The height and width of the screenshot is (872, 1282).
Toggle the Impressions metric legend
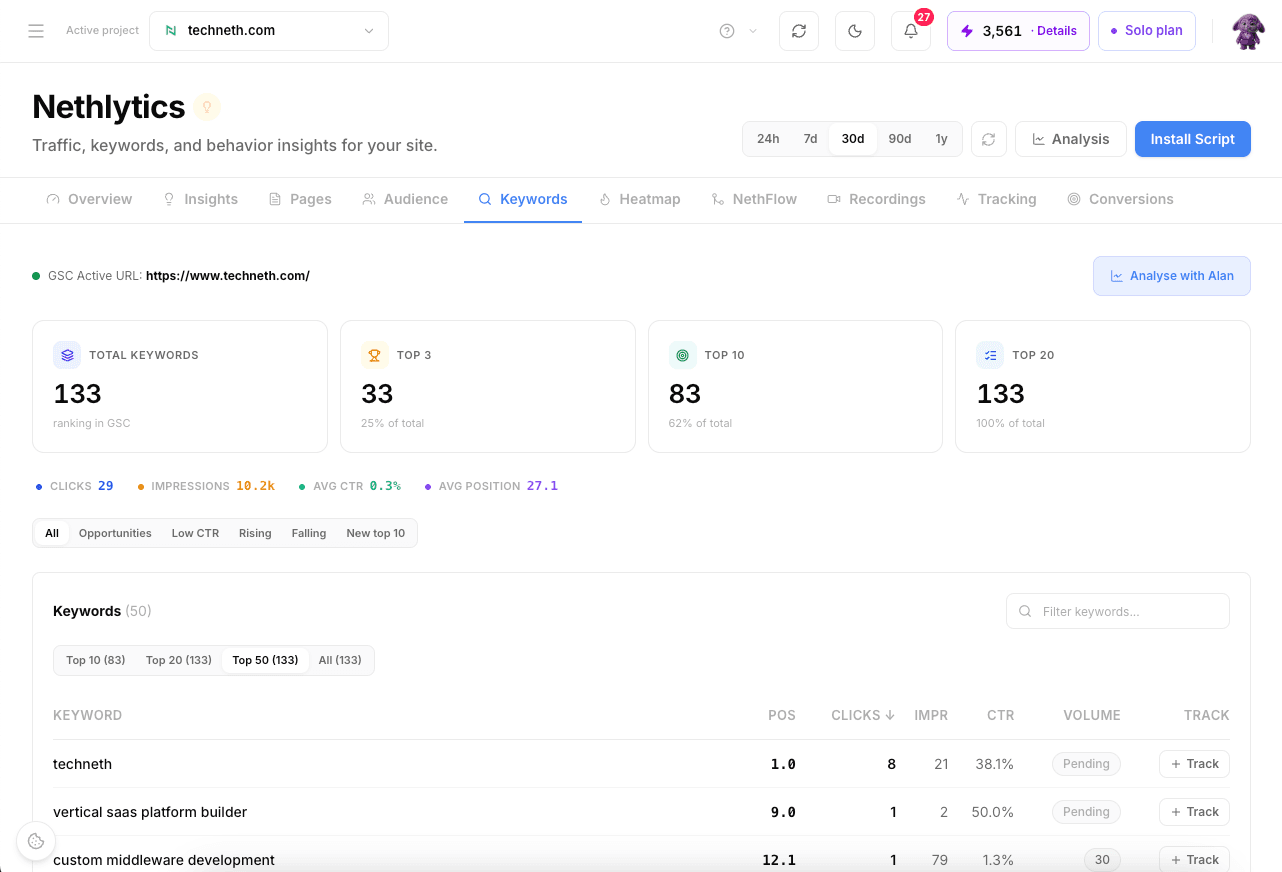click(x=206, y=486)
